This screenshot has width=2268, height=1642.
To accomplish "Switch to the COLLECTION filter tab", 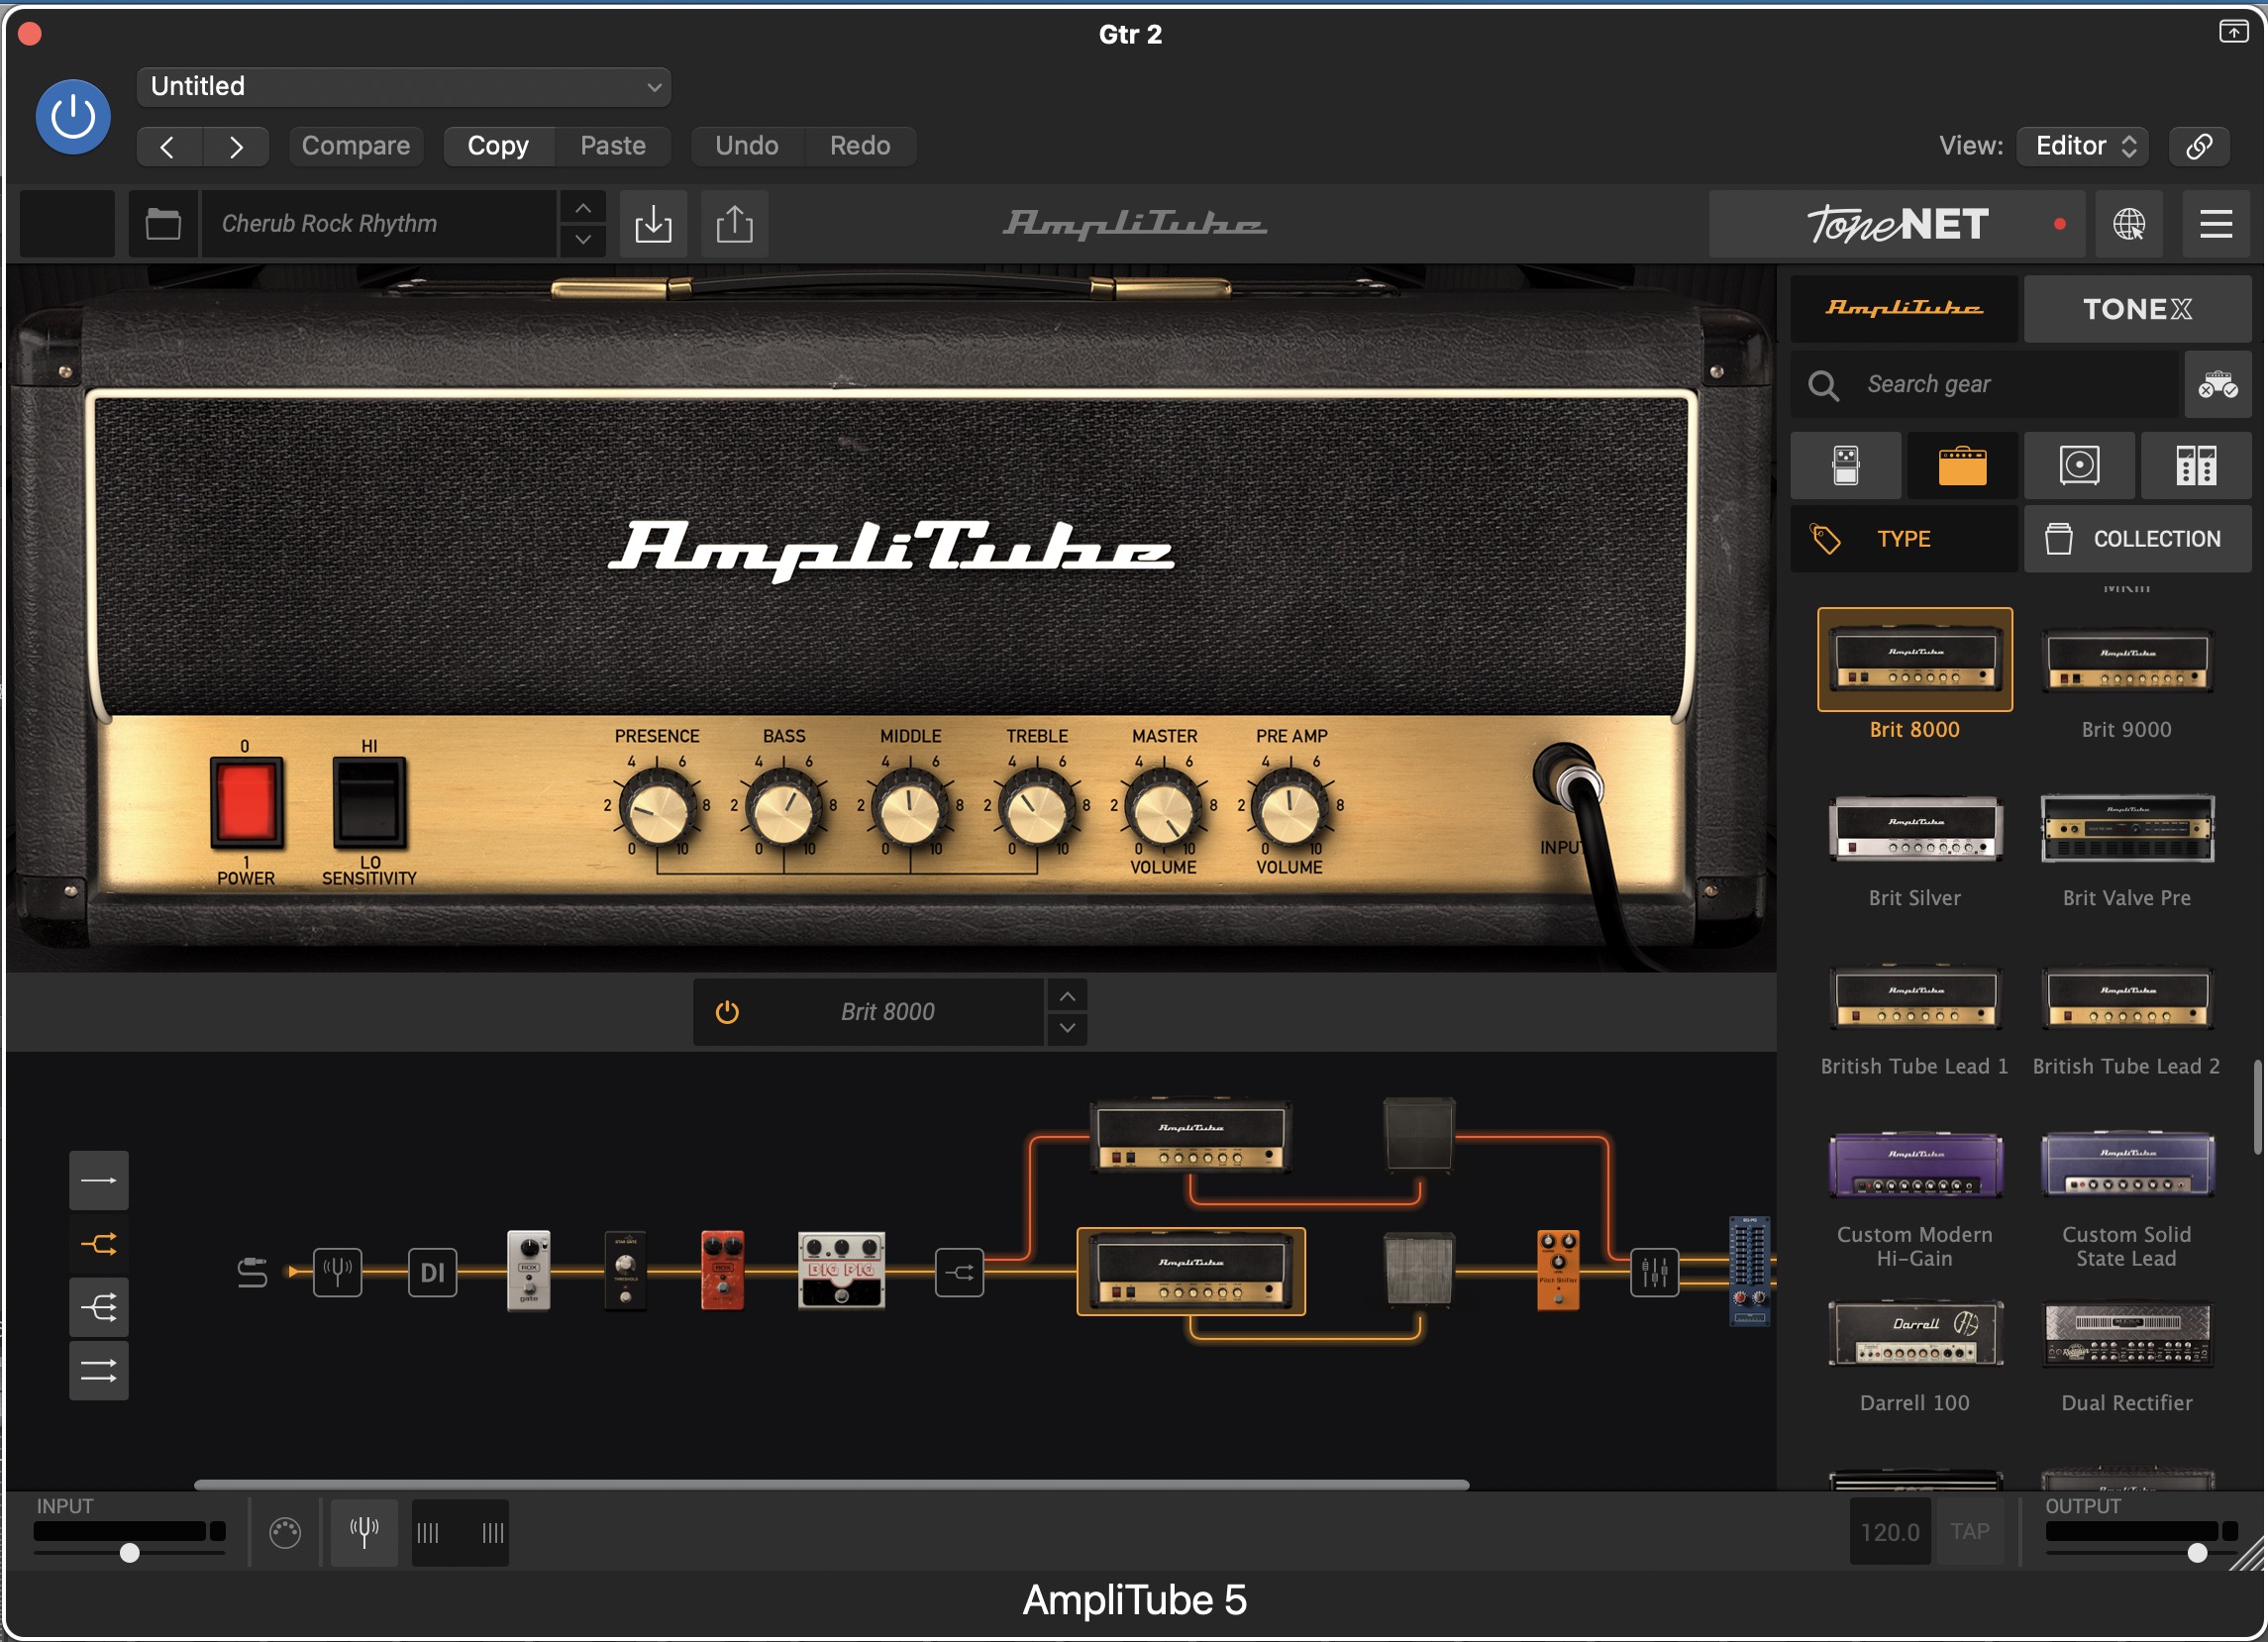I will pyautogui.click(x=2136, y=539).
